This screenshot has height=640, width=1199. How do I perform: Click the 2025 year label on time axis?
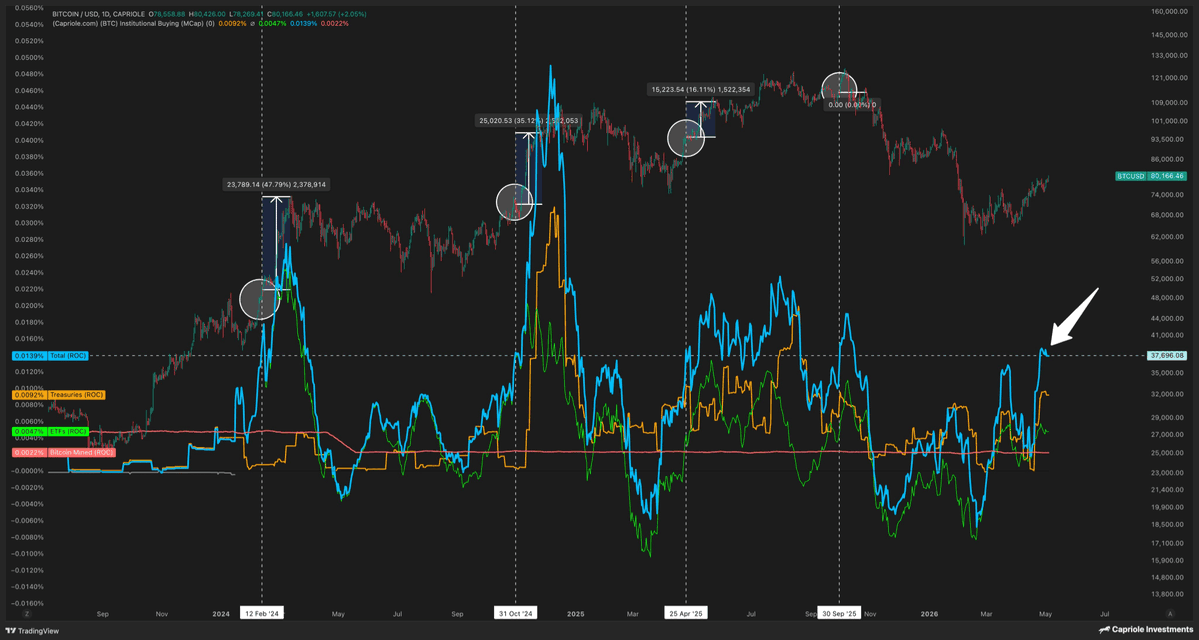pyautogui.click(x=576, y=614)
